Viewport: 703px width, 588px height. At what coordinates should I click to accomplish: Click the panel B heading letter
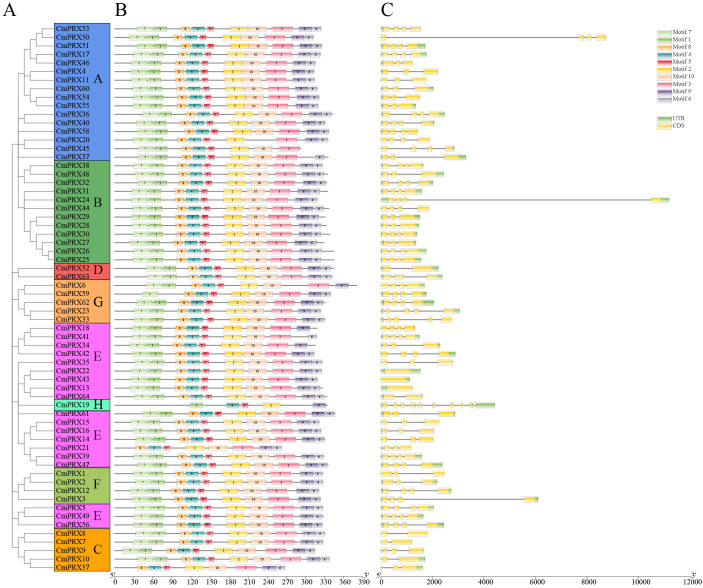pyautogui.click(x=121, y=10)
